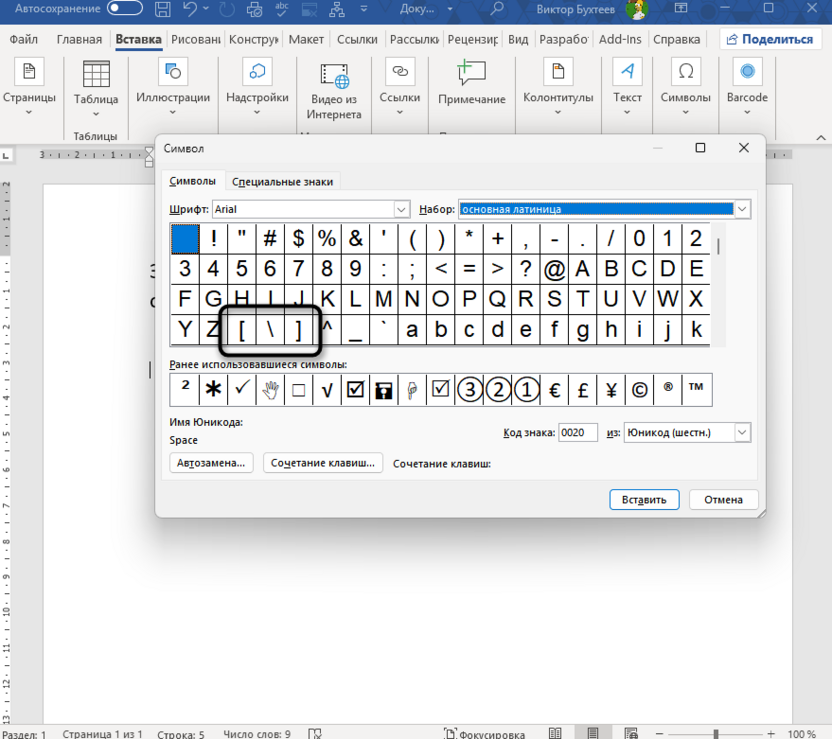This screenshot has height=739, width=832.
Task: Select the backslash symbol in grid
Action: click(270, 329)
